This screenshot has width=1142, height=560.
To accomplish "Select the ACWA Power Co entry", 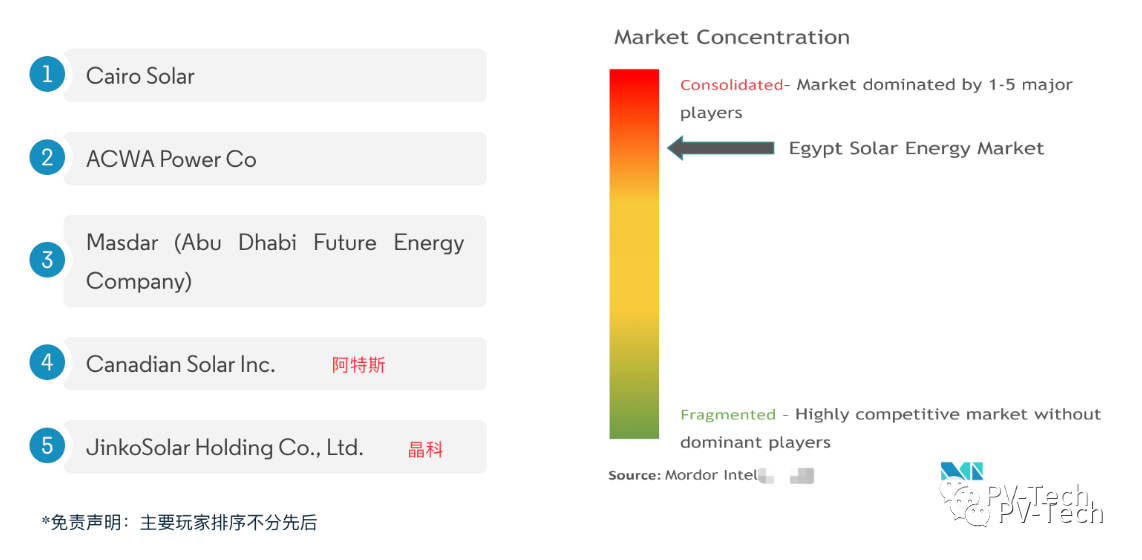I will pyautogui.click(x=275, y=159).
